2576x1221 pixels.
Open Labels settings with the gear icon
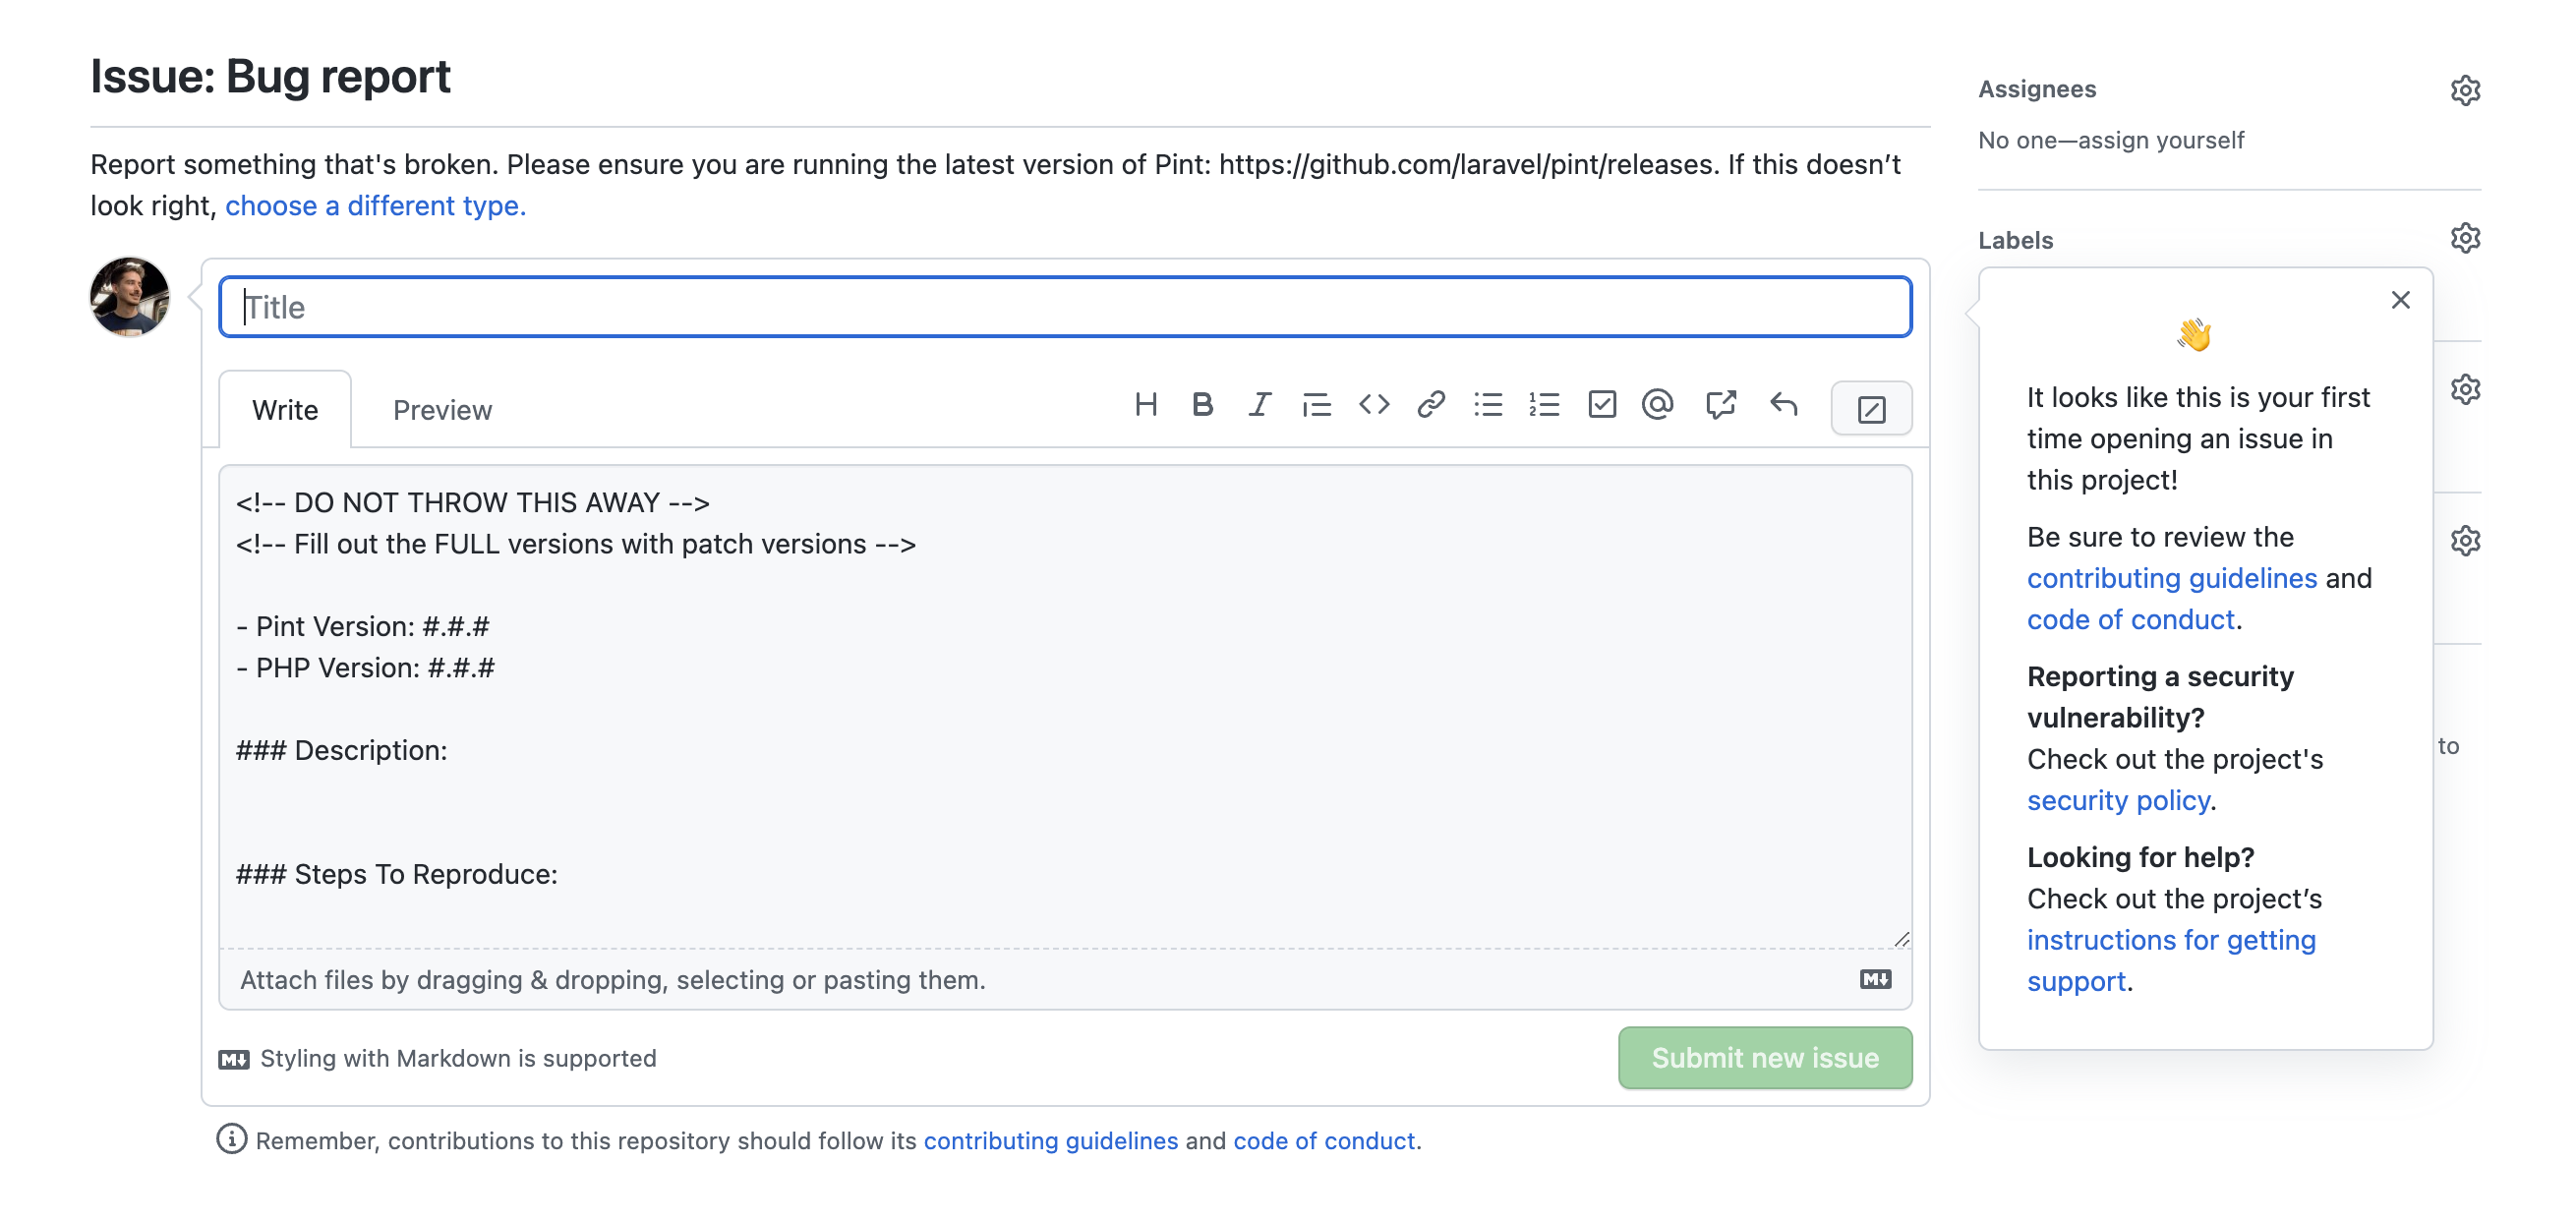point(2465,237)
